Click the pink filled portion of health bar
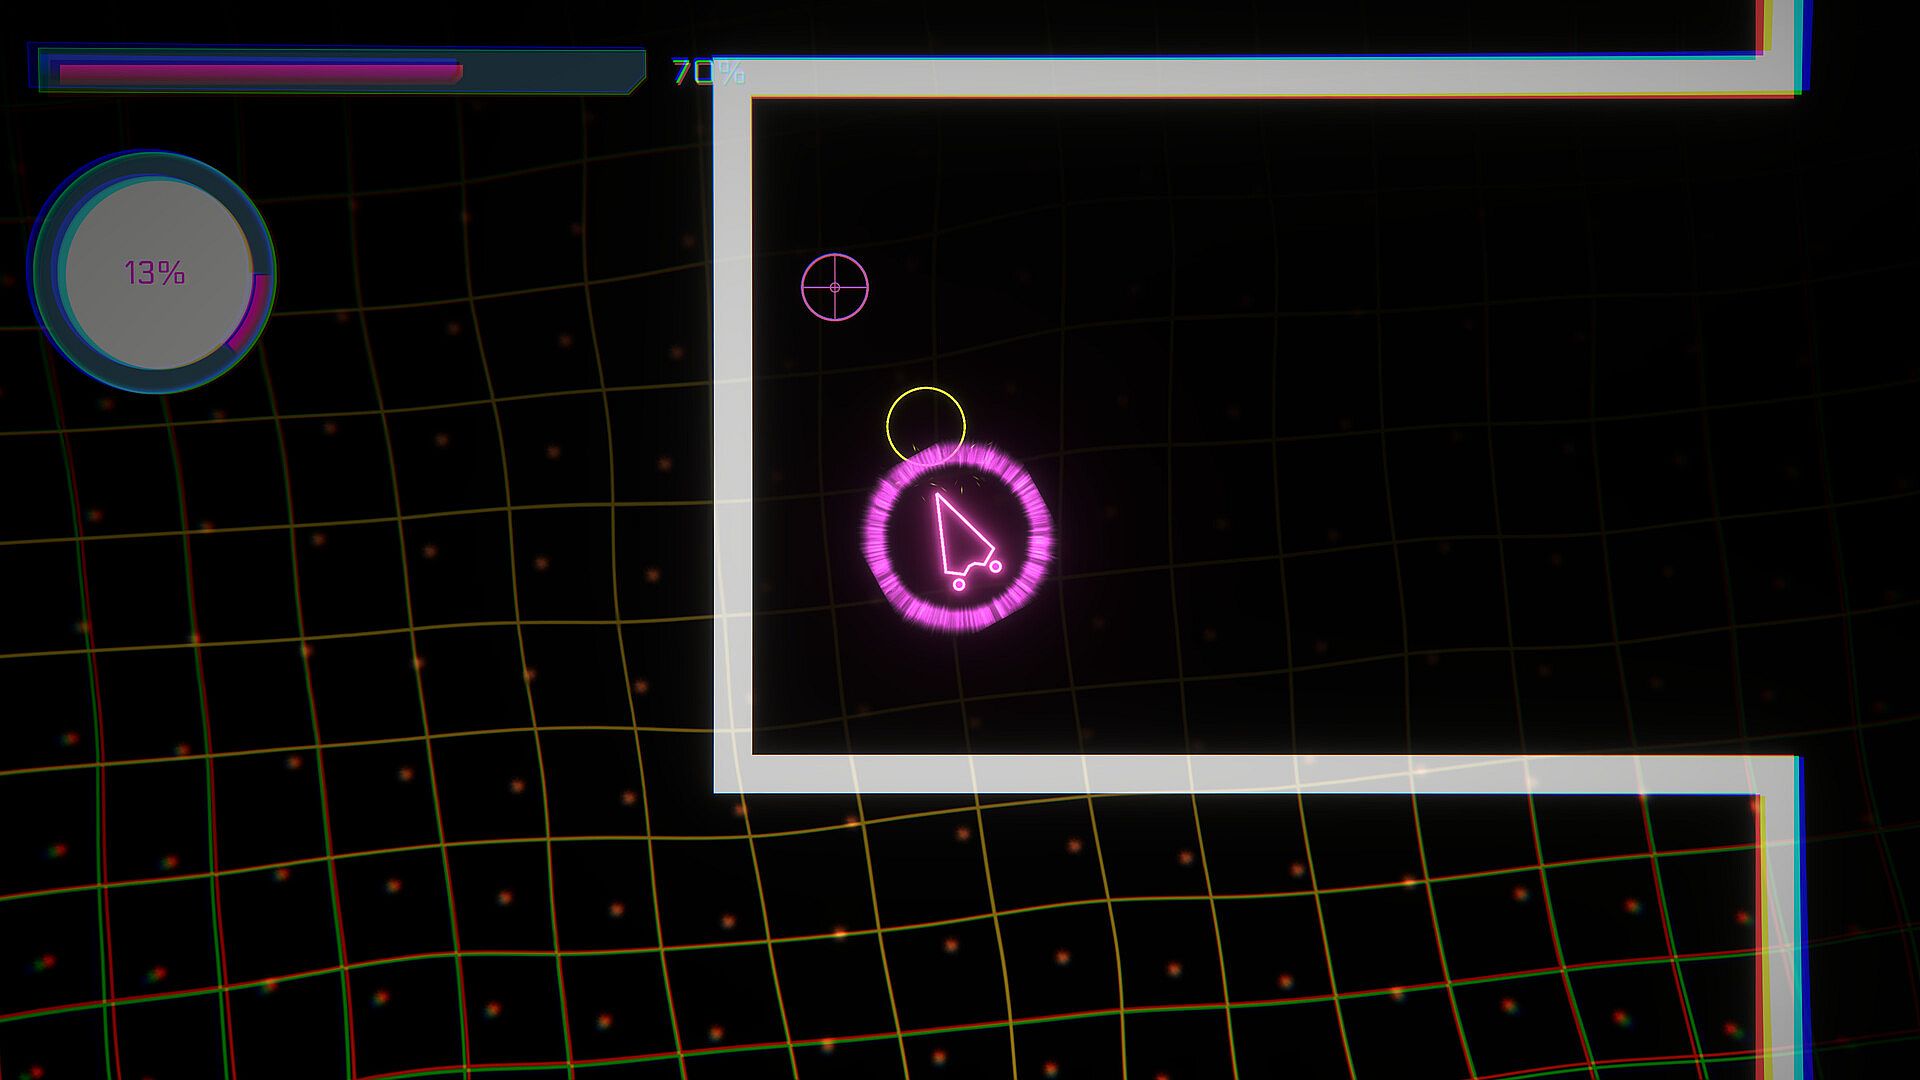 pos(260,72)
